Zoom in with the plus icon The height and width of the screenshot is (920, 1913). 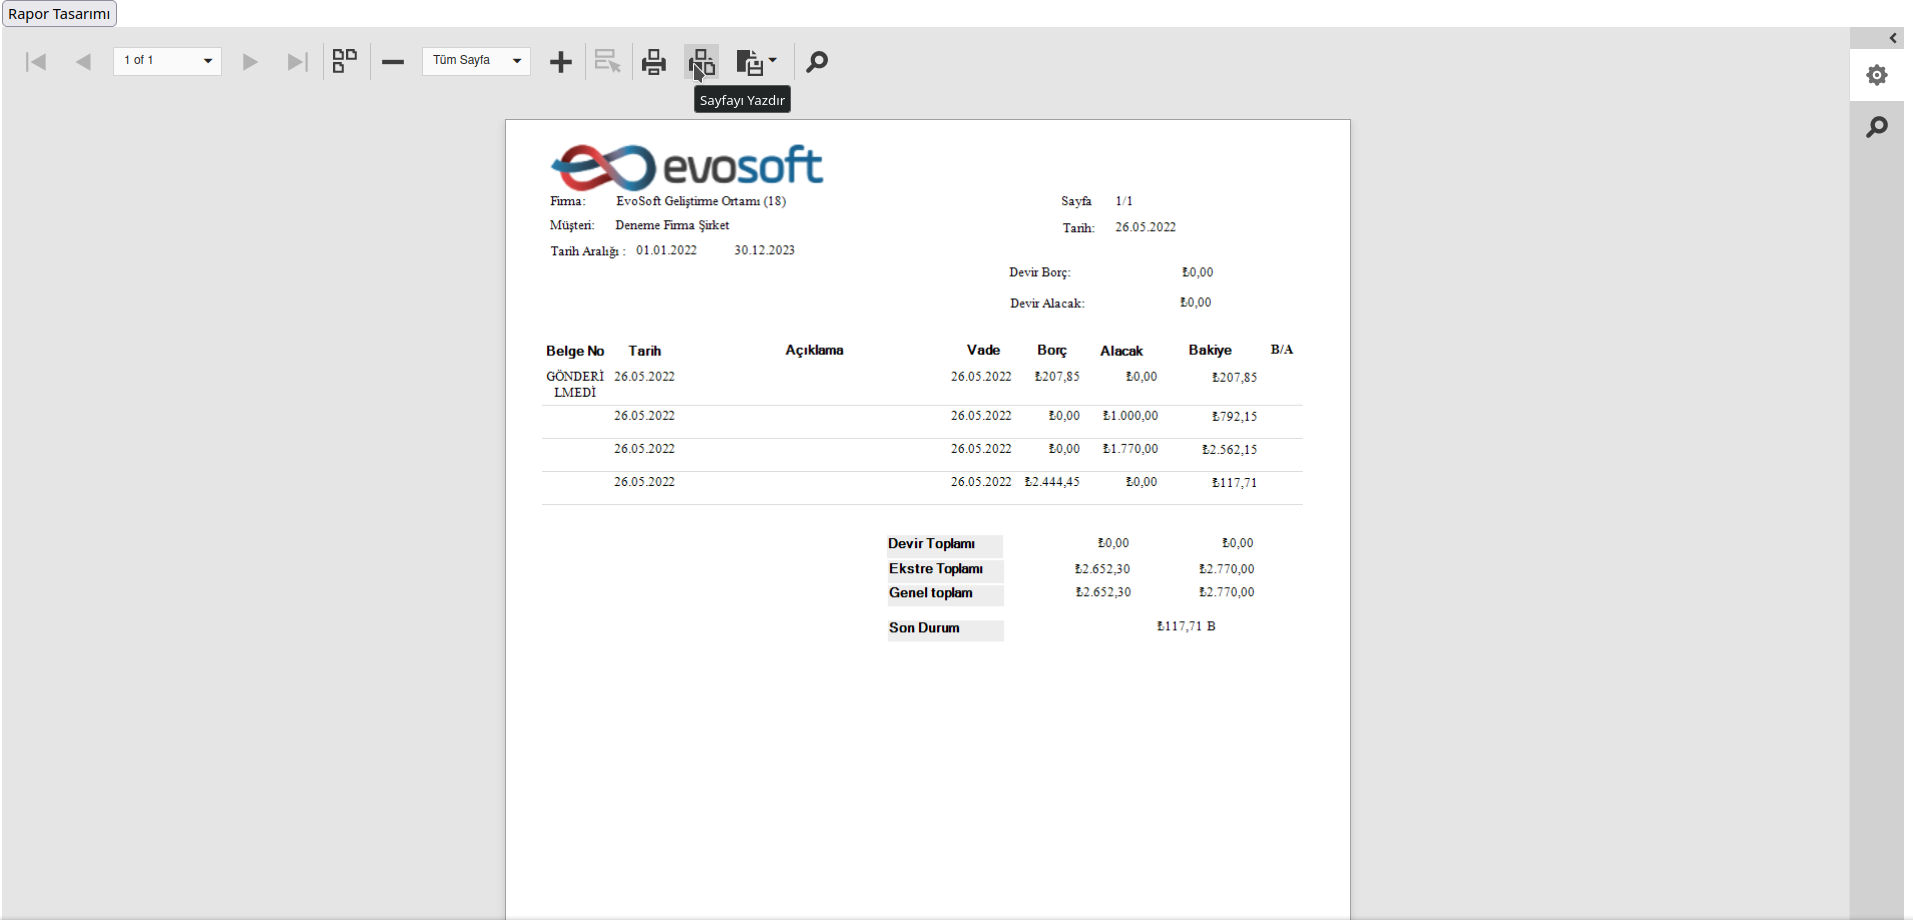tap(561, 62)
